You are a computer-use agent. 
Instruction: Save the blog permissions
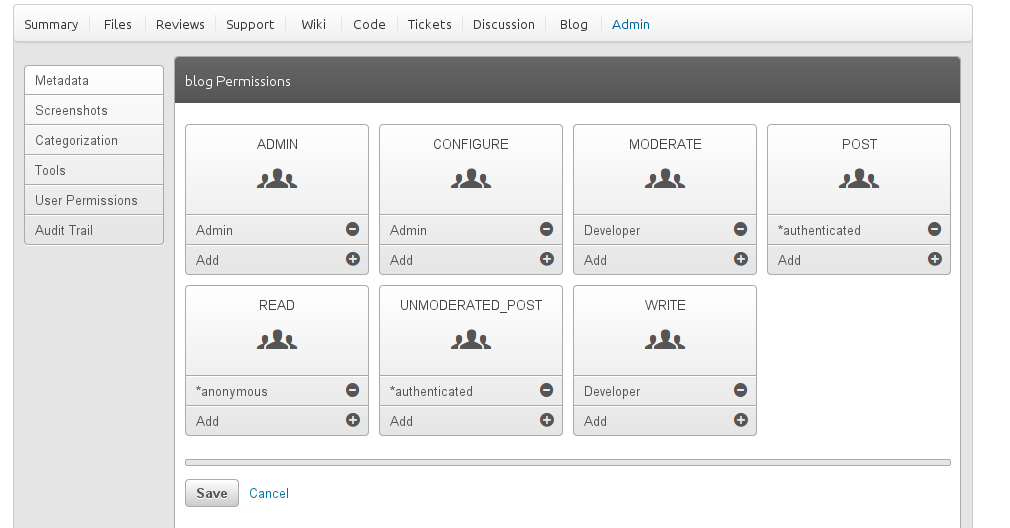click(x=212, y=493)
